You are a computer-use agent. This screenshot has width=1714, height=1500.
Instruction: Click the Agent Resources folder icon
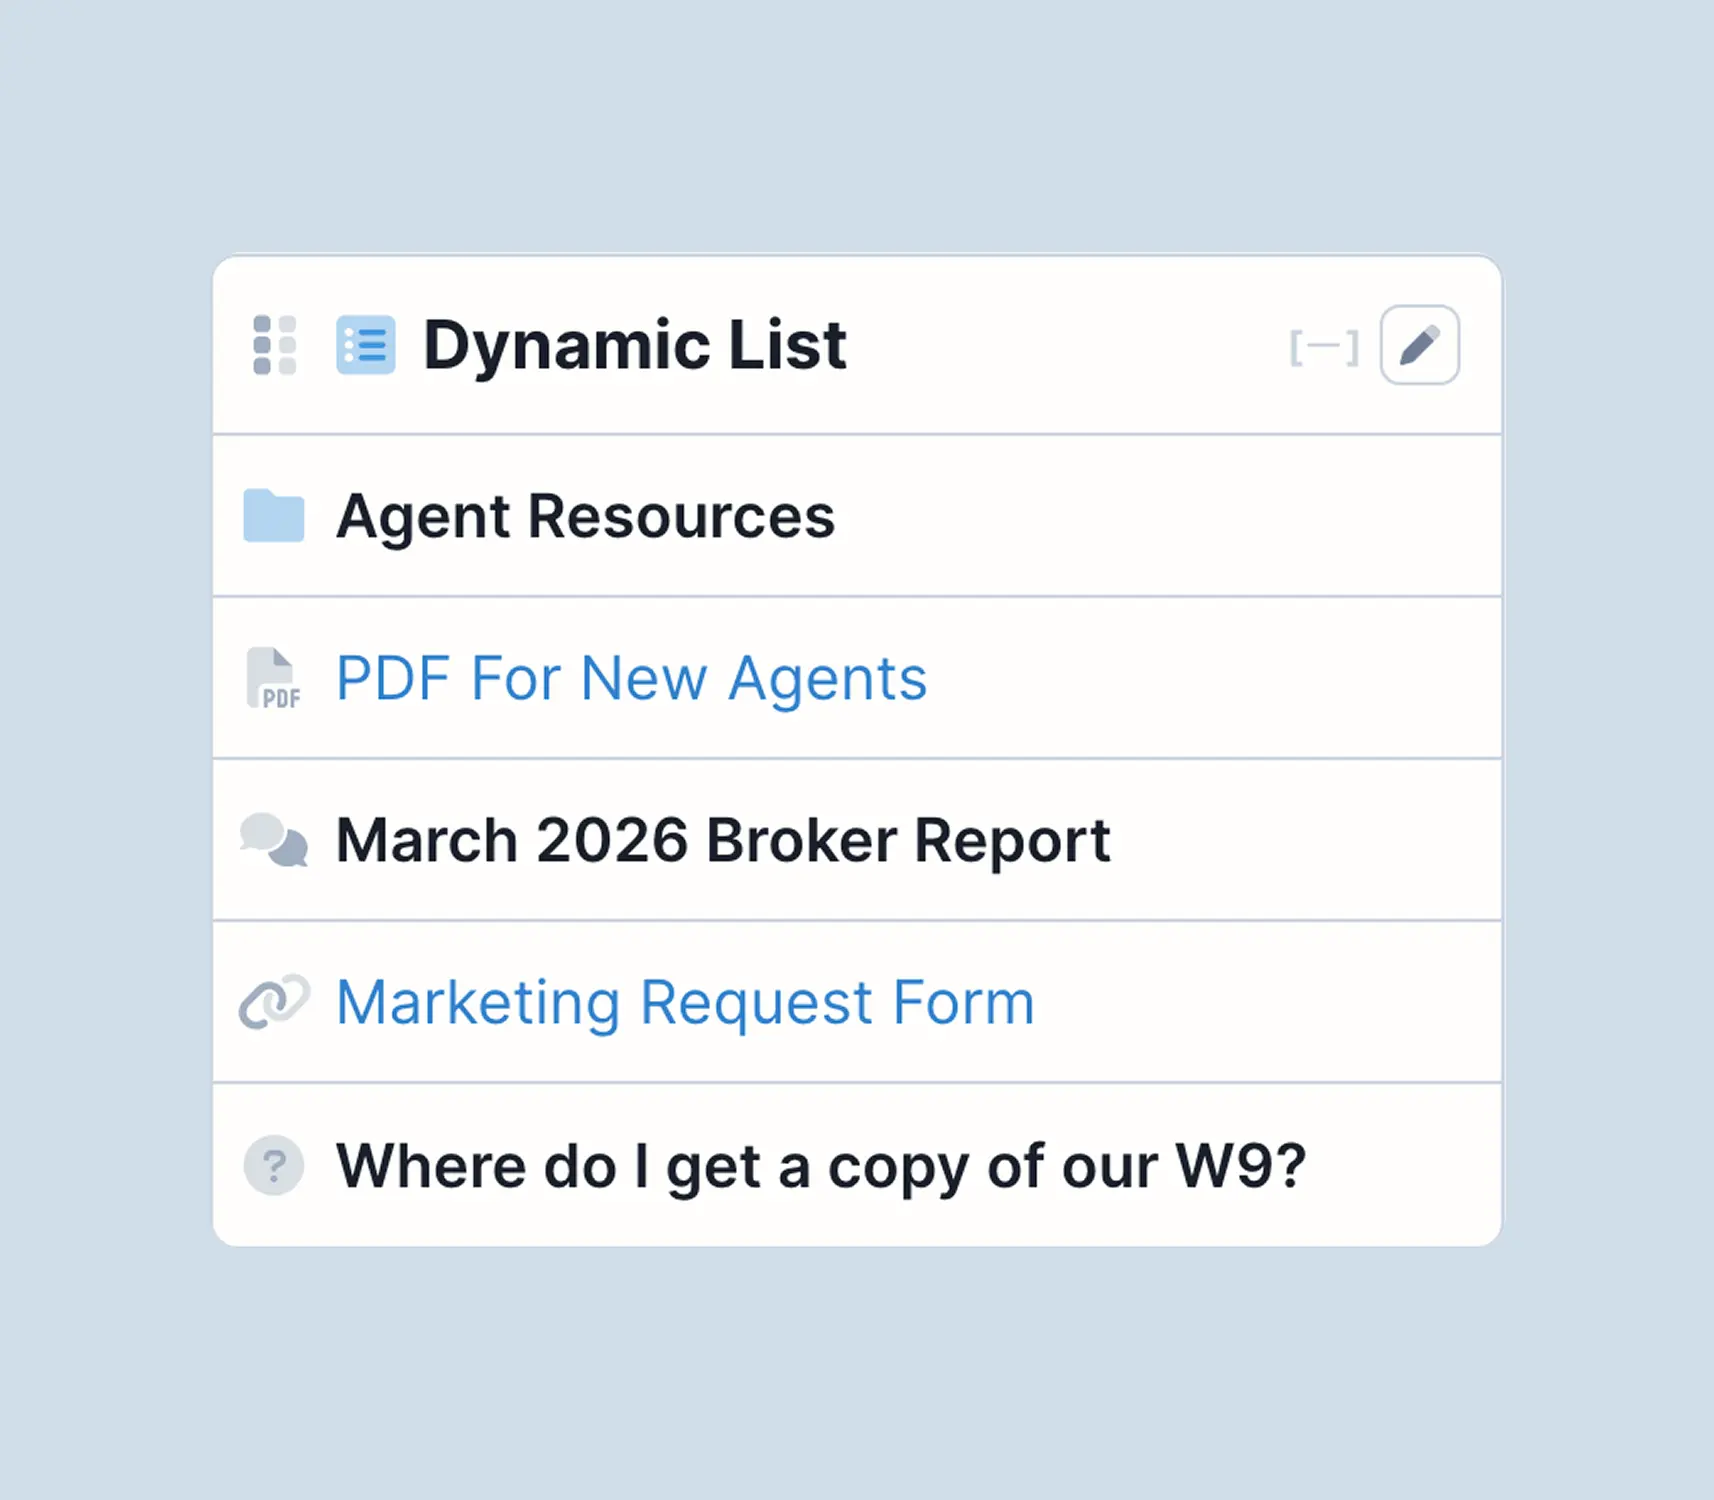(274, 516)
